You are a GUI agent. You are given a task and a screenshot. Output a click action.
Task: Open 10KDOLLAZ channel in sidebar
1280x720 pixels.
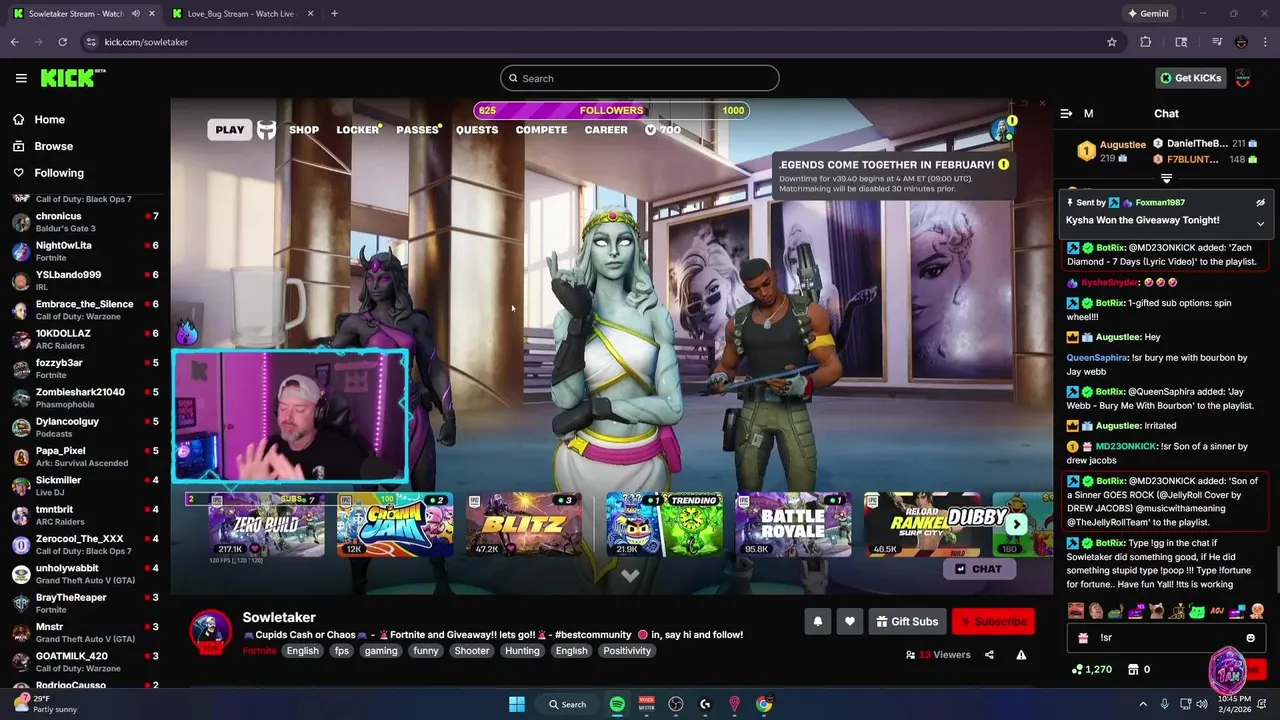[x=85, y=339]
